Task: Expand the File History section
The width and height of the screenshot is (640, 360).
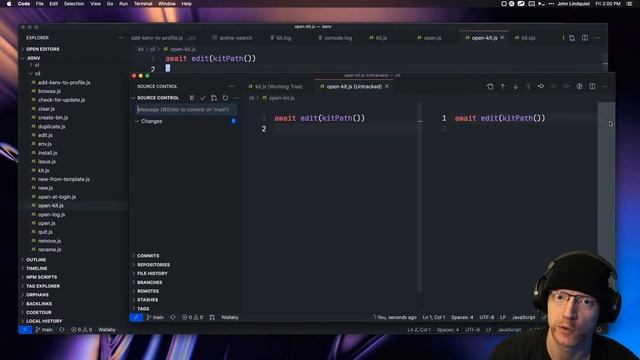Action: [x=152, y=273]
